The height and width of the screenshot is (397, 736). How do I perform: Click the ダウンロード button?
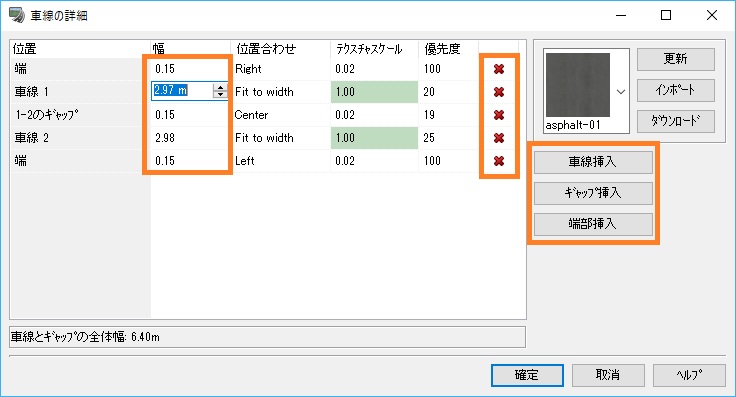click(x=675, y=121)
